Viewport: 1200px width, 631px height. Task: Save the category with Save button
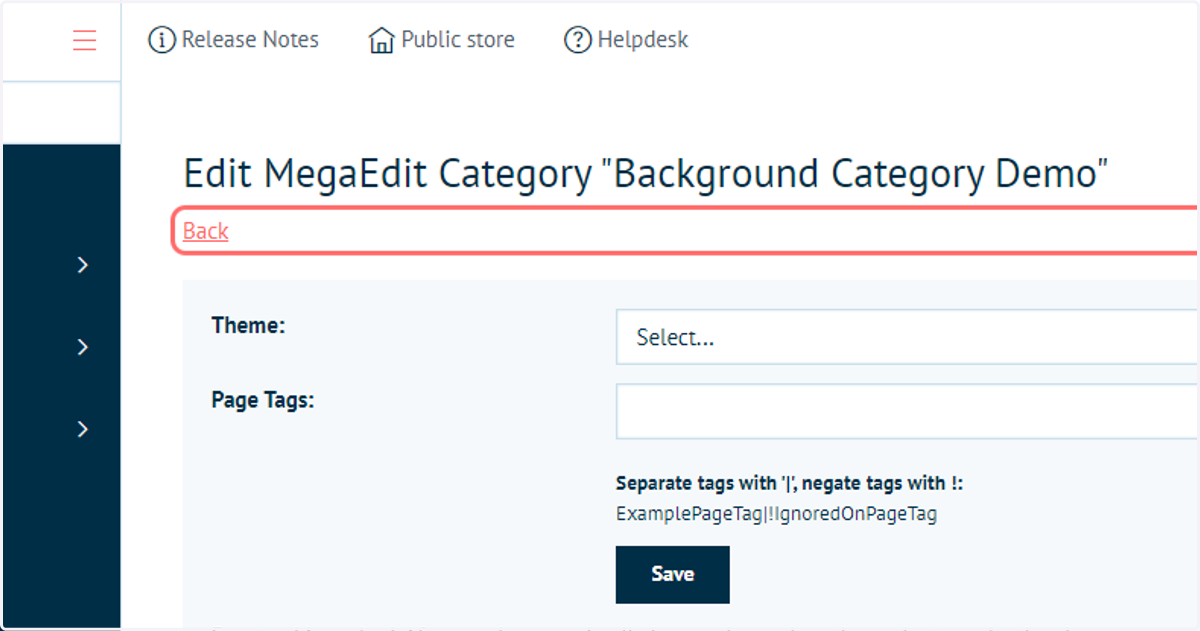[673, 574]
